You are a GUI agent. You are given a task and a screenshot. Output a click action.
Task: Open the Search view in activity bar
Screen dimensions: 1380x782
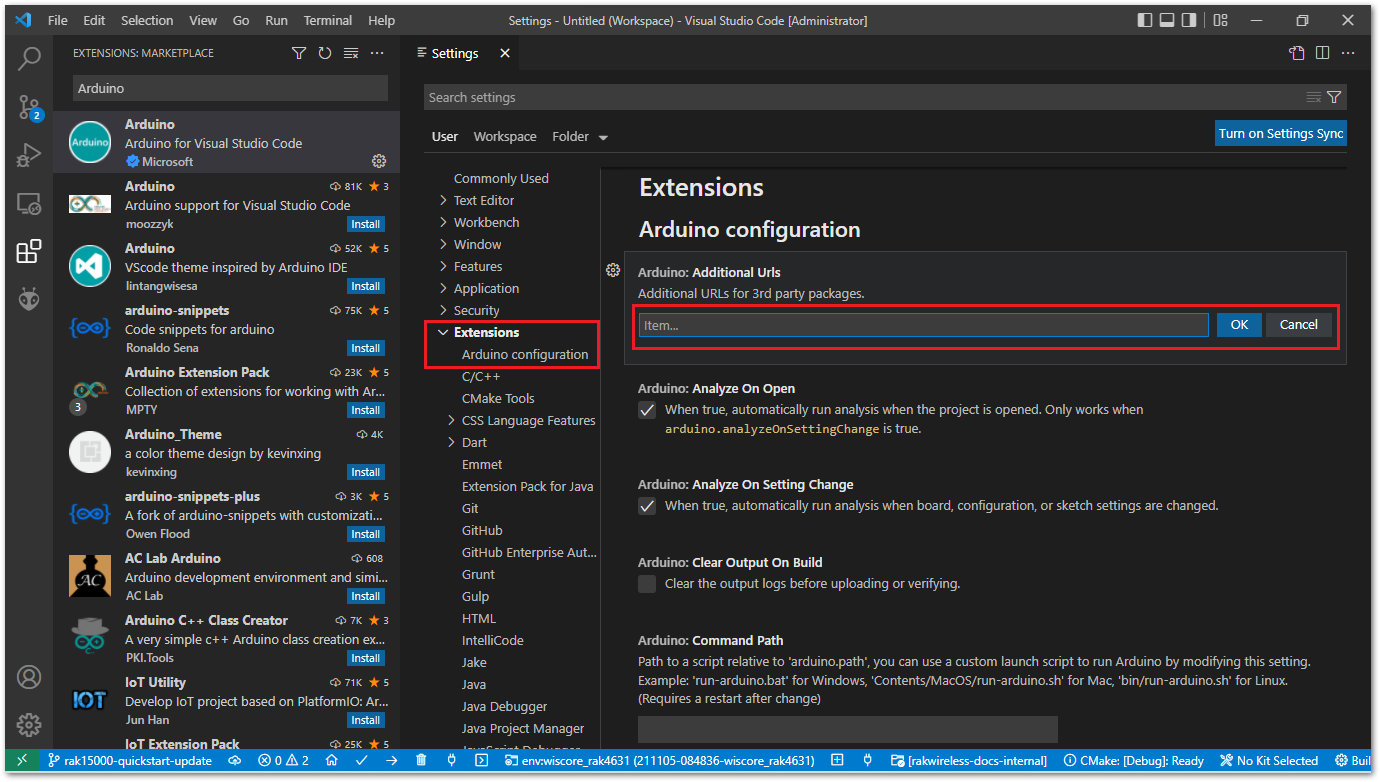tap(29, 58)
